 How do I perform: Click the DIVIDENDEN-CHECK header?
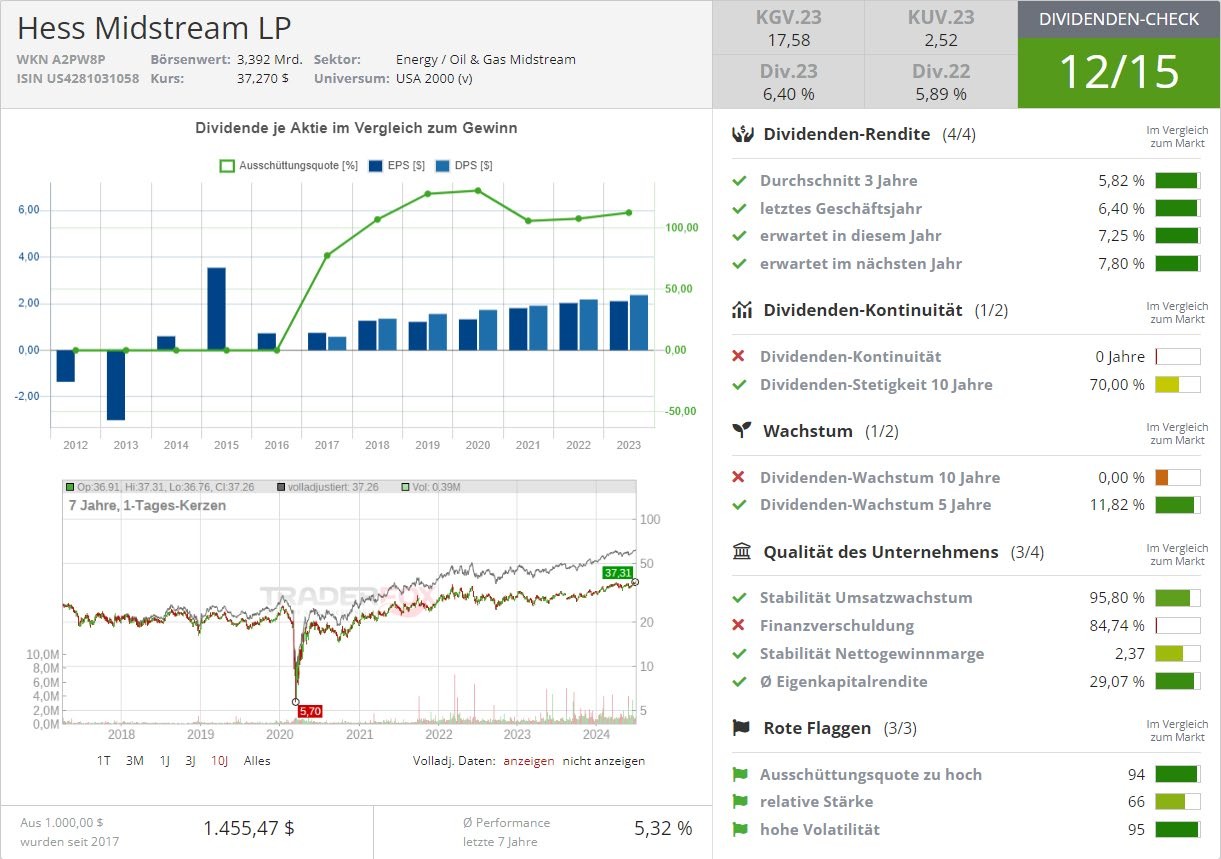[x=1119, y=19]
